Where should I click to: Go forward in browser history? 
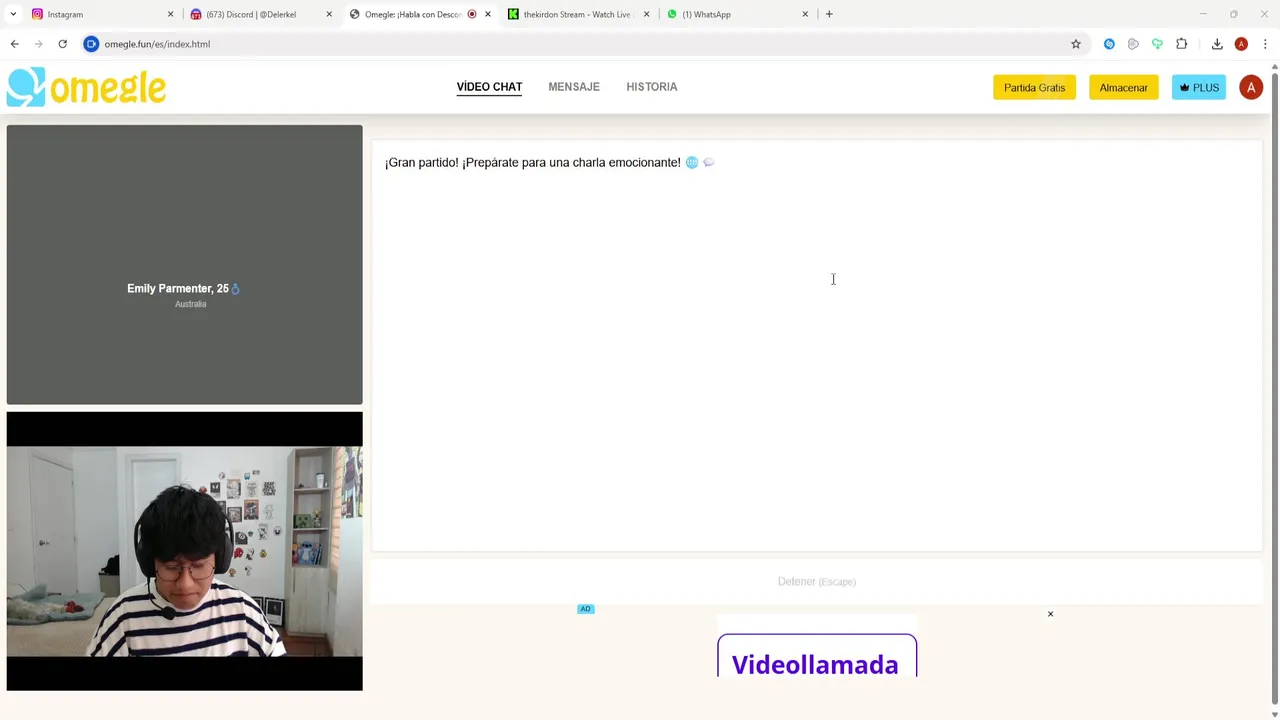(x=38, y=44)
